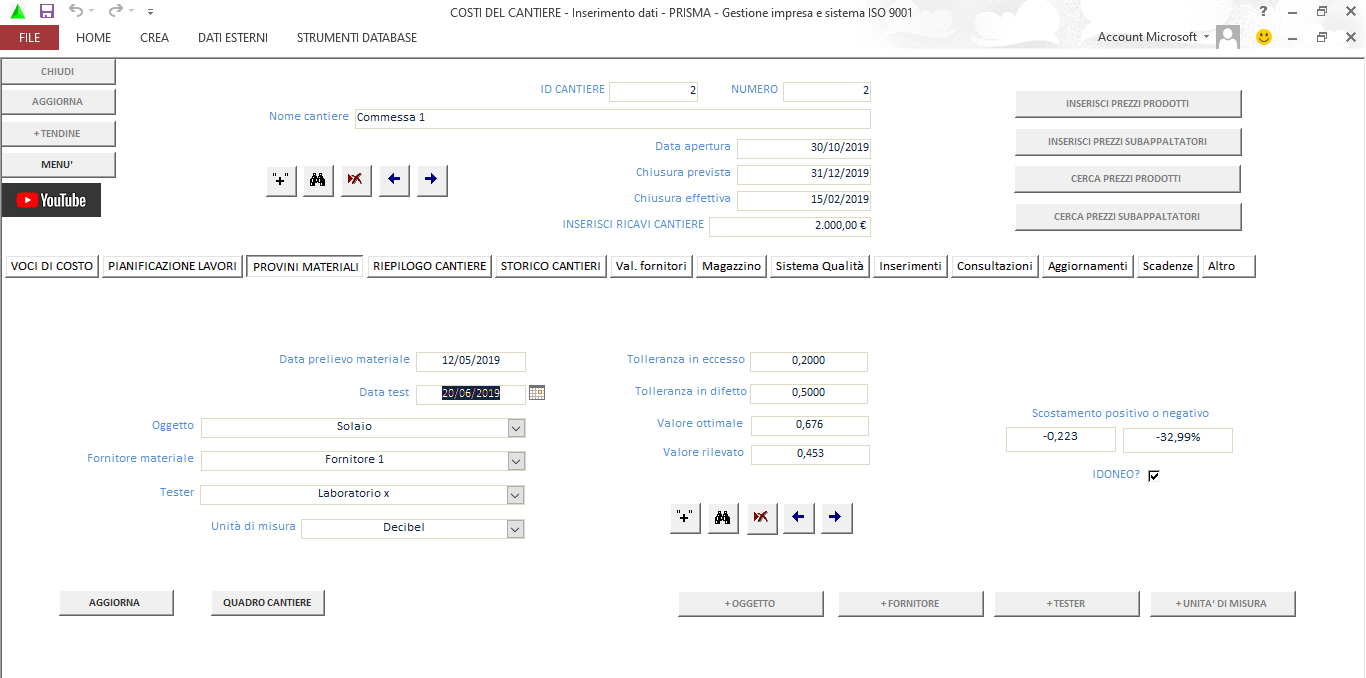Expand the Oggetto dropdown arrow

pyautogui.click(x=516, y=427)
